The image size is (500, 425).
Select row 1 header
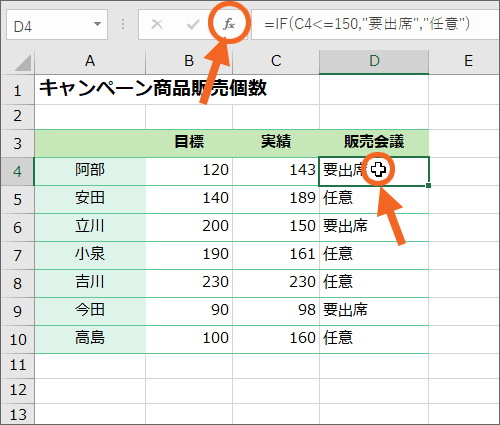(17, 90)
